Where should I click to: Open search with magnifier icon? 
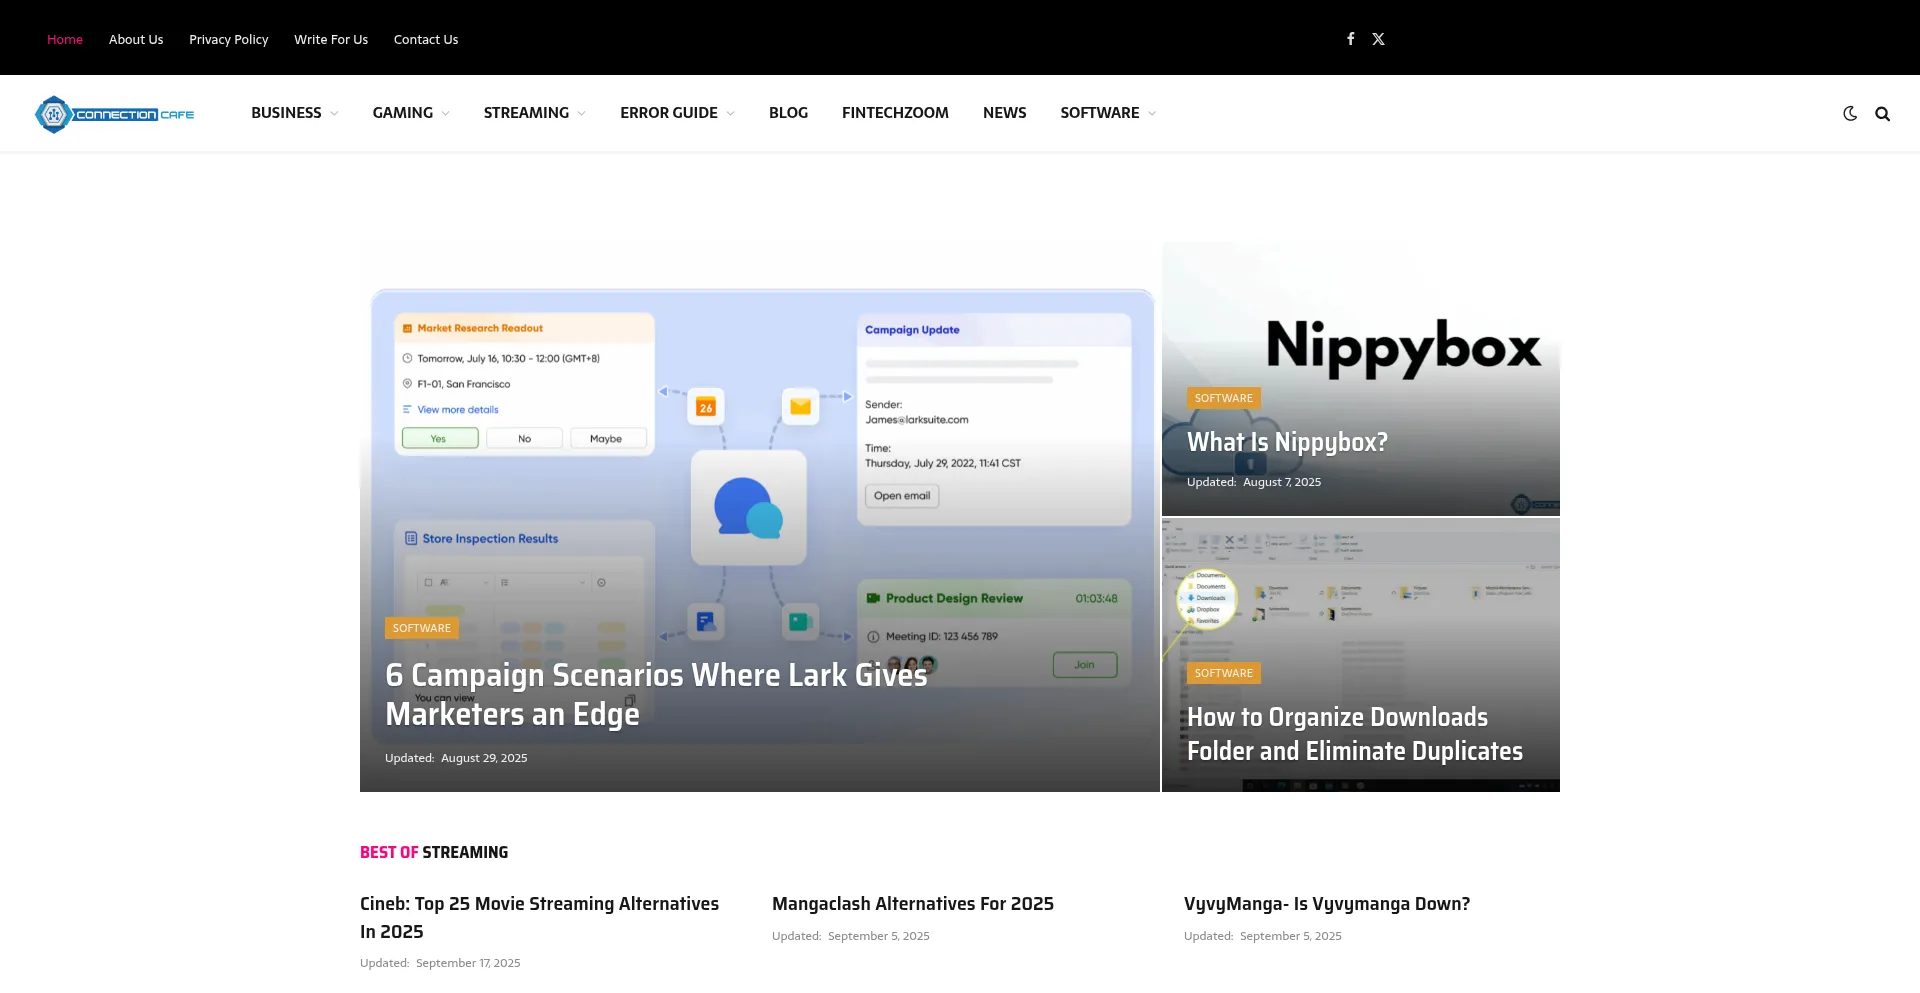tap(1882, 114)
